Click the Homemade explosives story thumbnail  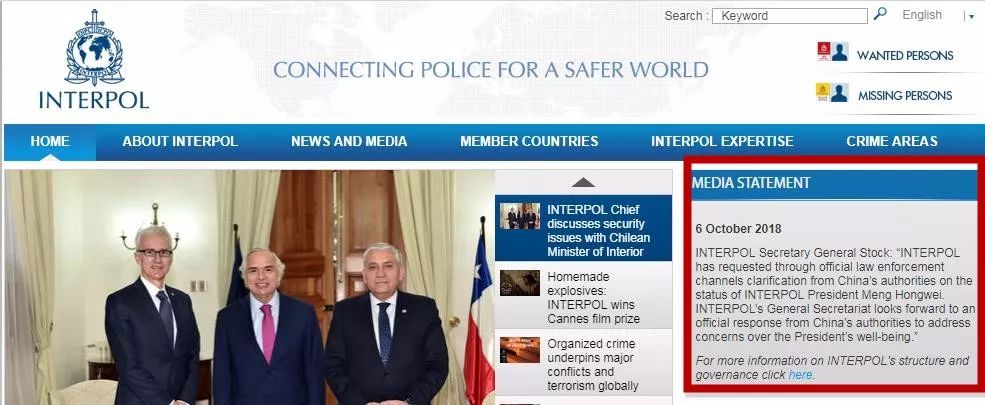click(520, 283)
